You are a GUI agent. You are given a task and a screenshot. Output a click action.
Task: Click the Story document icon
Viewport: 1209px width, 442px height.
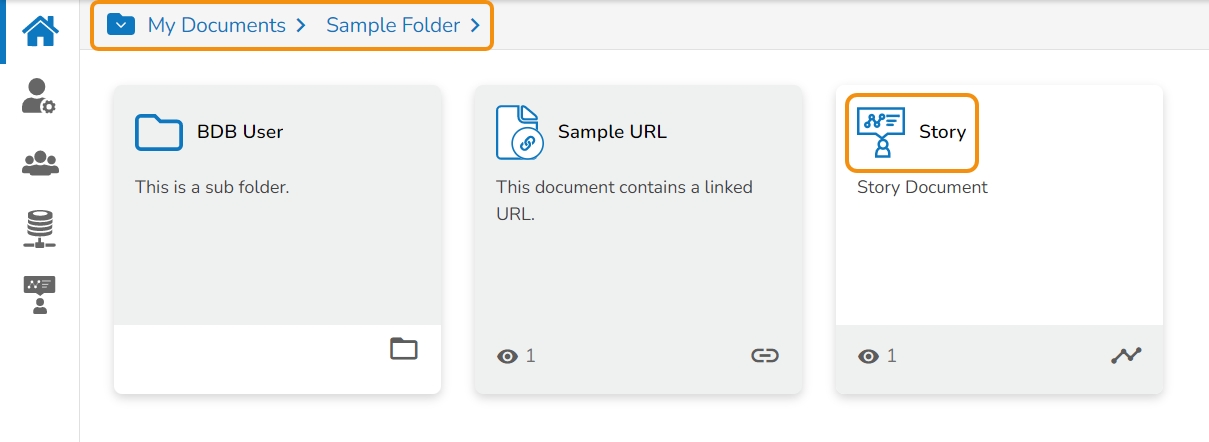[881, 132]
